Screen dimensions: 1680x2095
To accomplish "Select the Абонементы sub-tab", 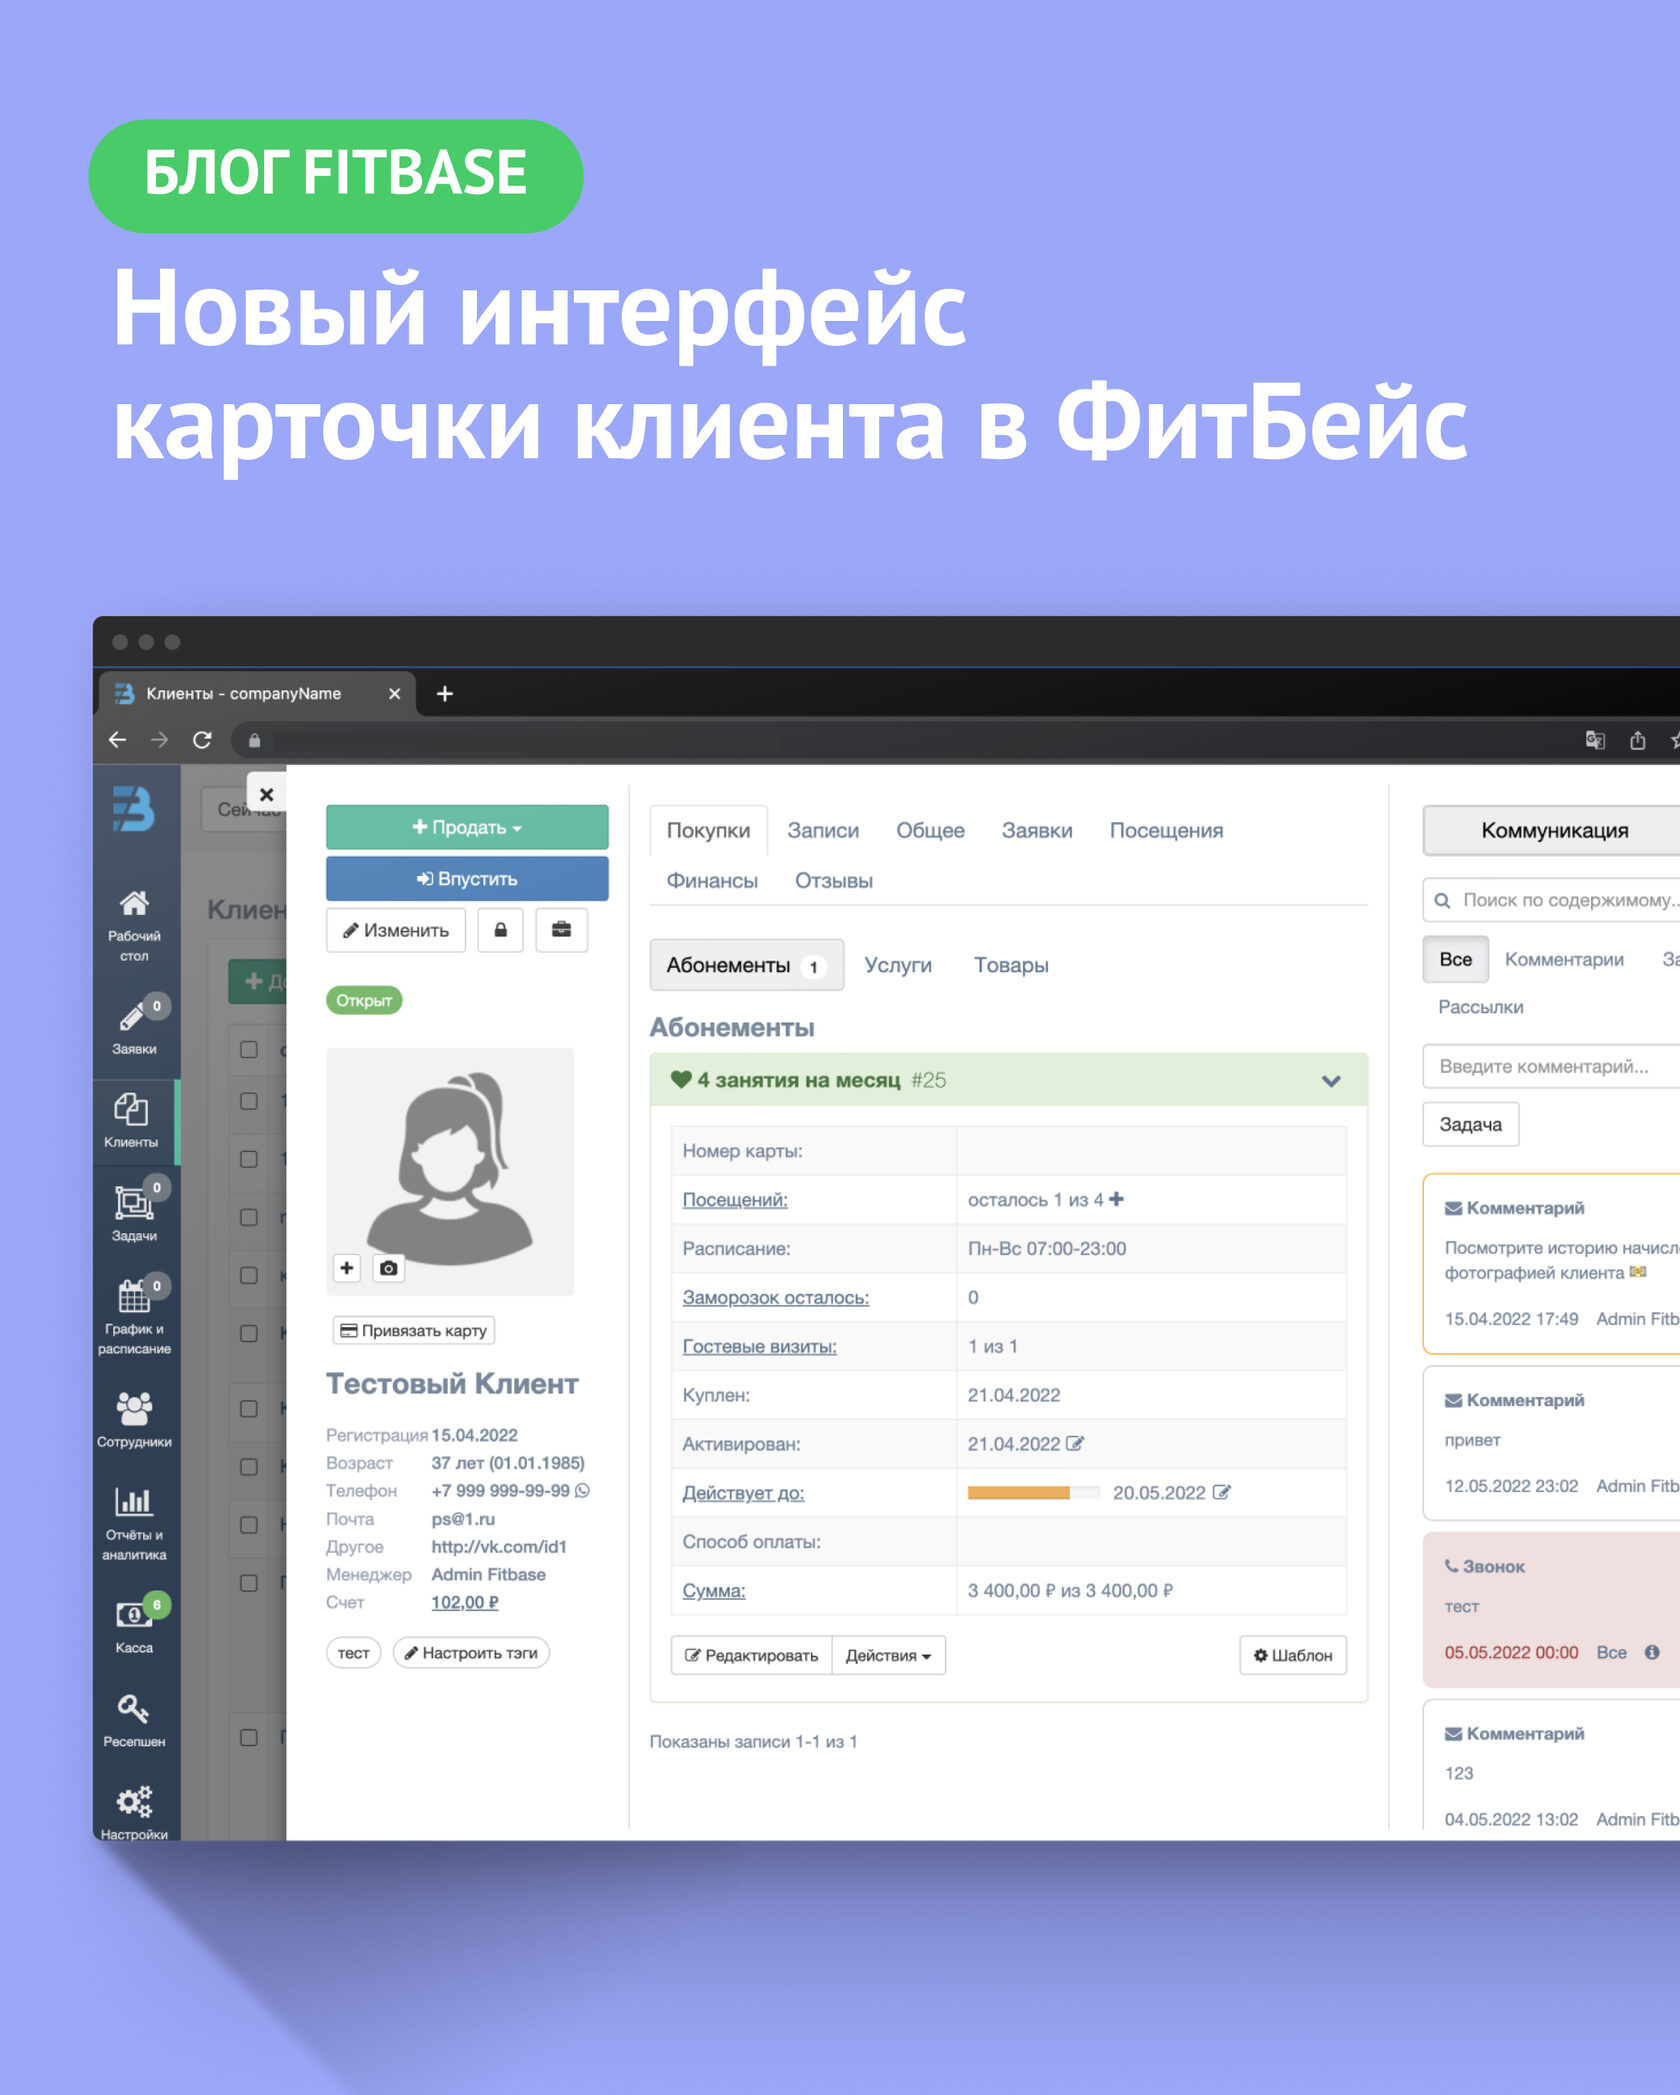I will click(x=746, y=965).
